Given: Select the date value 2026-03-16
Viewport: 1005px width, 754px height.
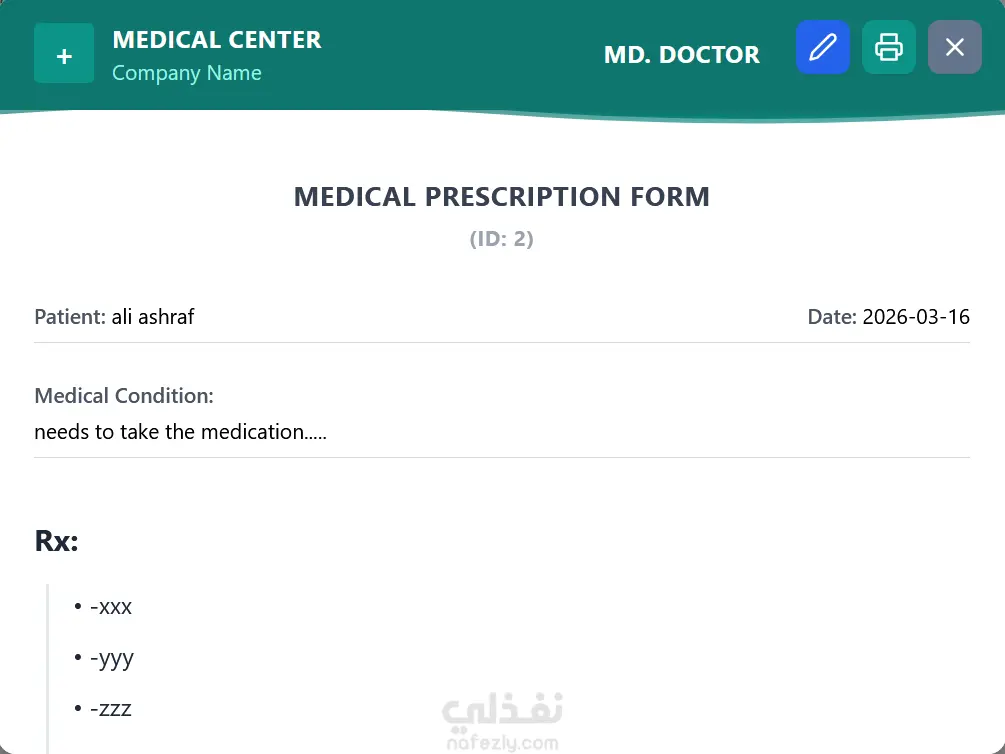Looking at the screenshot, I should (x=916, y=317).
